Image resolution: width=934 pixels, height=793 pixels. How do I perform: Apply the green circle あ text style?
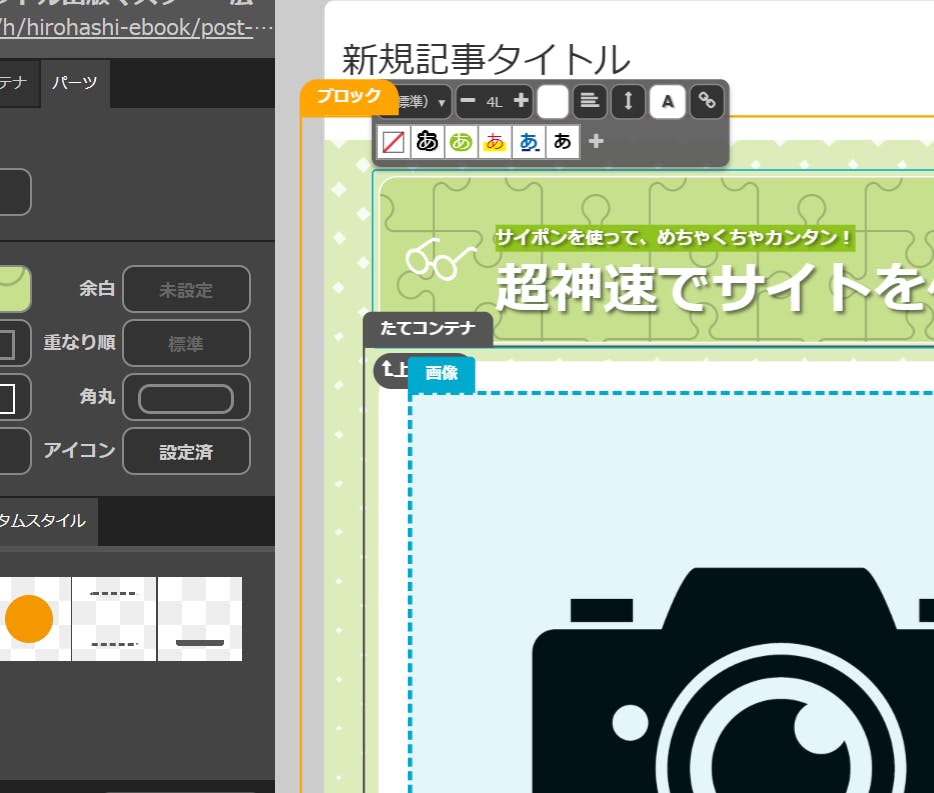point(461,142)
